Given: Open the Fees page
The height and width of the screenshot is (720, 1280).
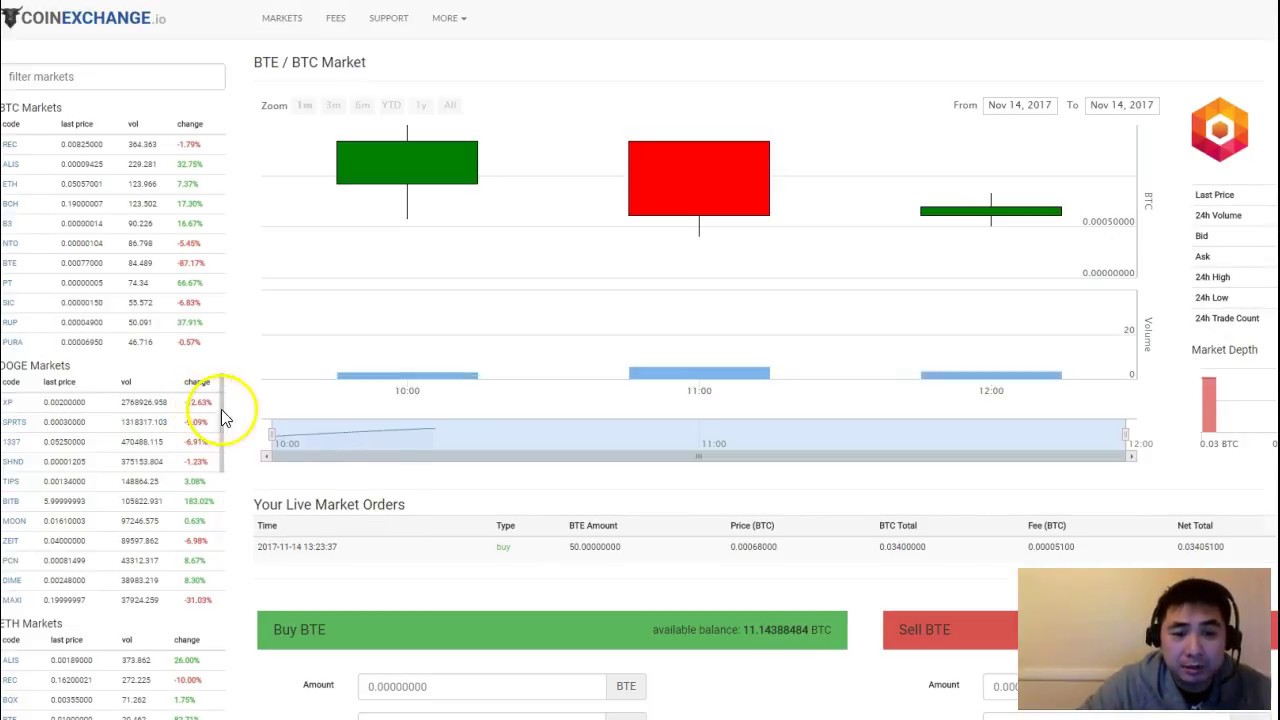Looking at the screenshot, I should click(x=336, y=18).
